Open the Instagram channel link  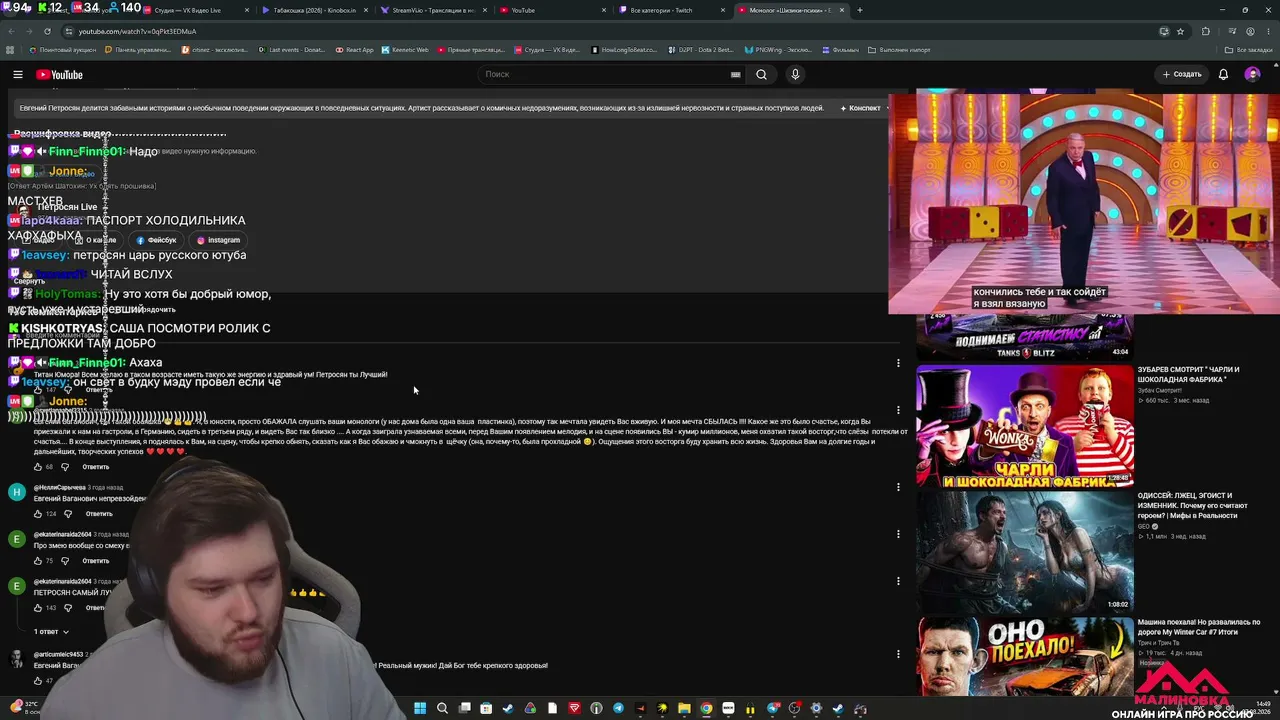(x=219, y=240)
